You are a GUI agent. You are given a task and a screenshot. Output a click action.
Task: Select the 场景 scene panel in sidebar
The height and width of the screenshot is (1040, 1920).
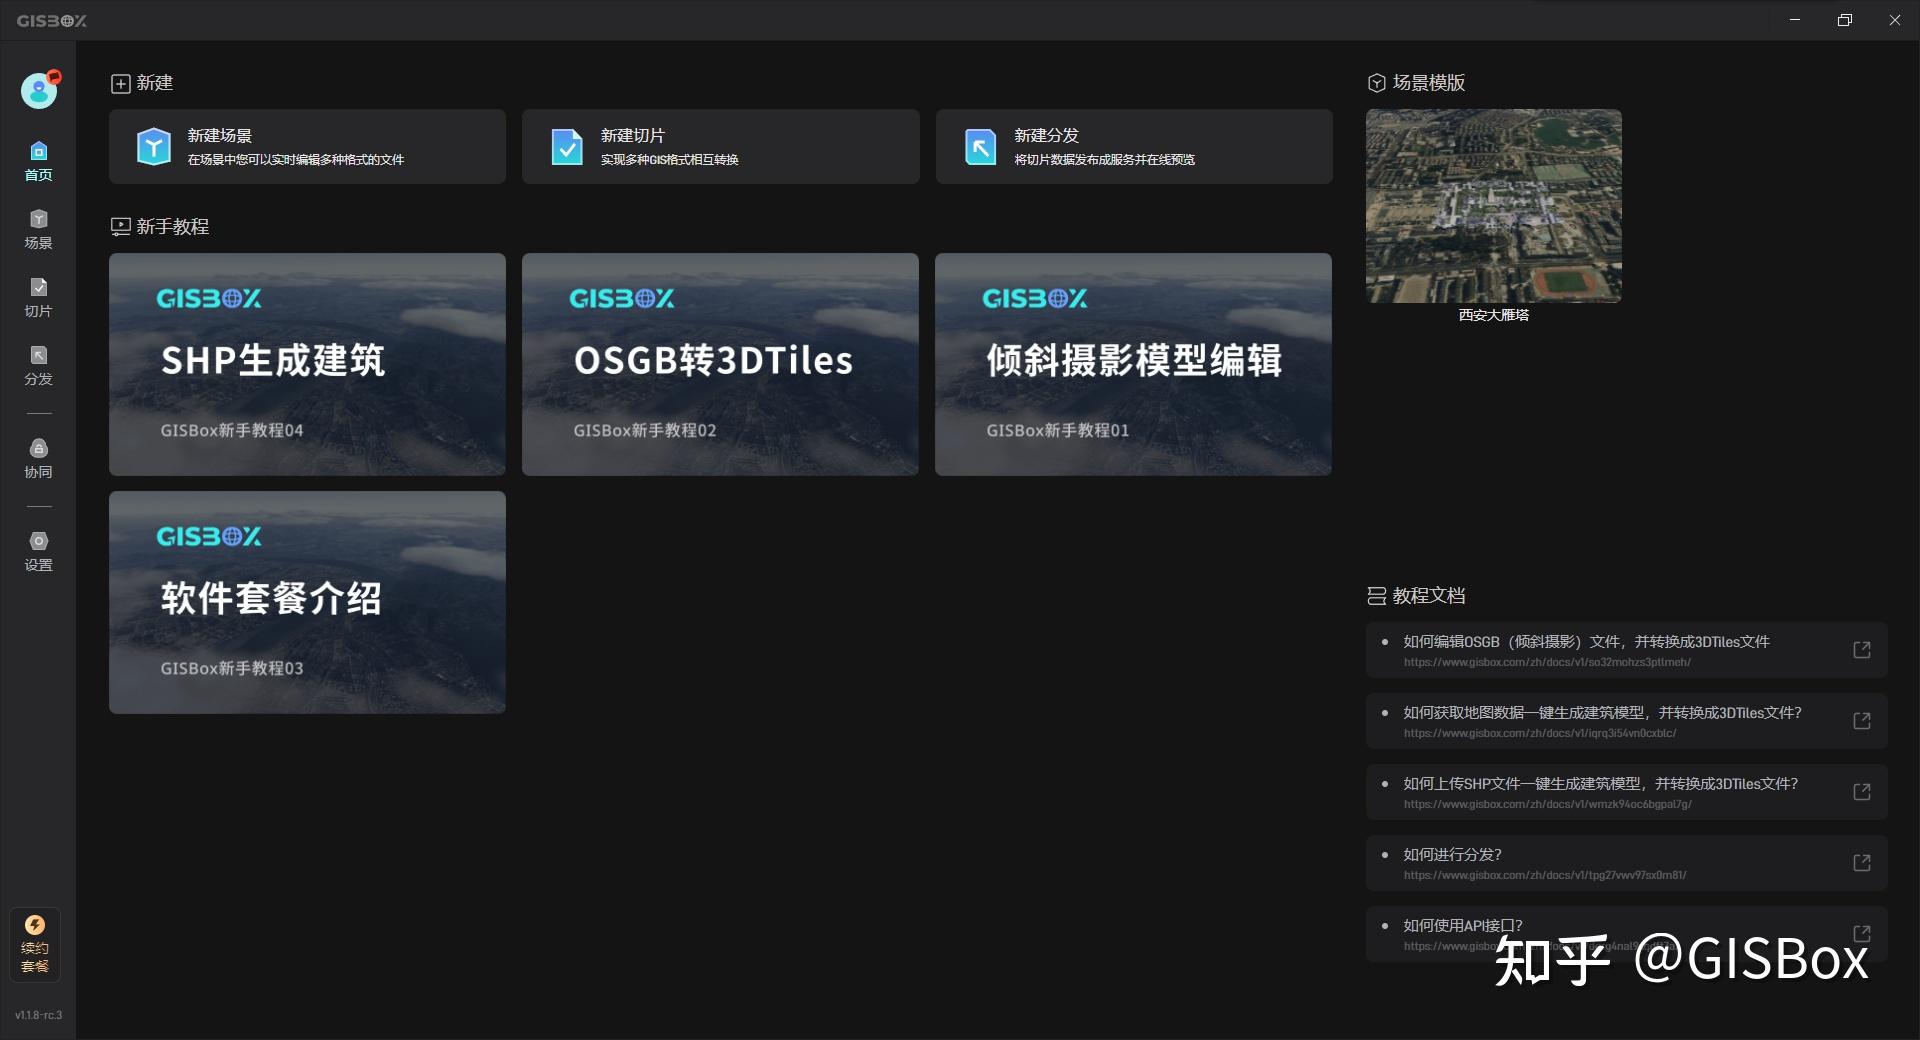pos(38,228)
